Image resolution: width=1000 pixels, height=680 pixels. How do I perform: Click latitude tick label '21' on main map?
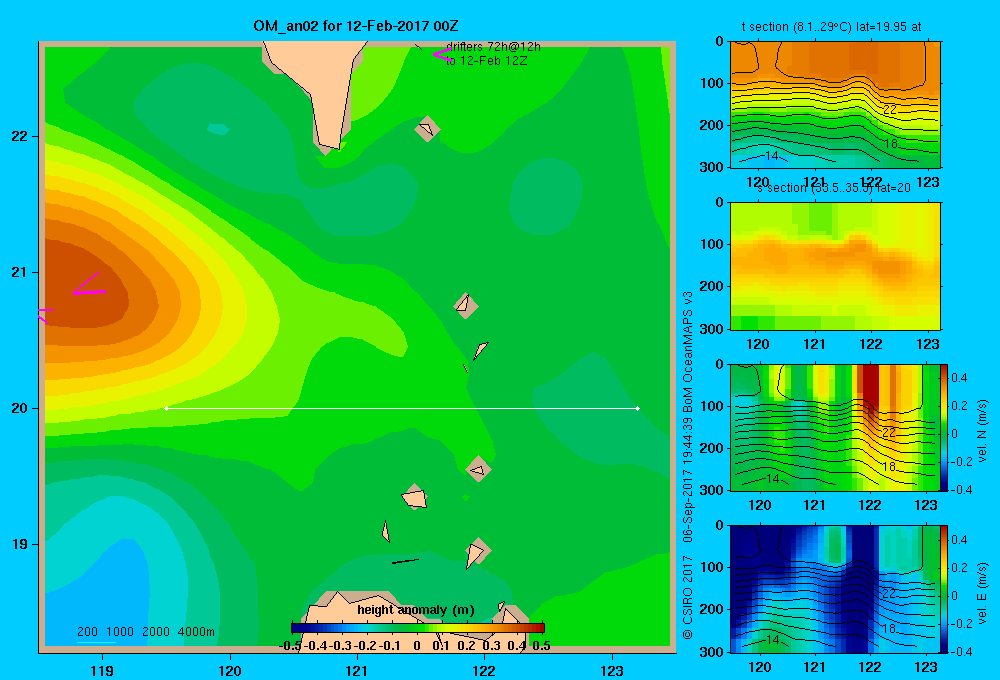coord(20,272)
